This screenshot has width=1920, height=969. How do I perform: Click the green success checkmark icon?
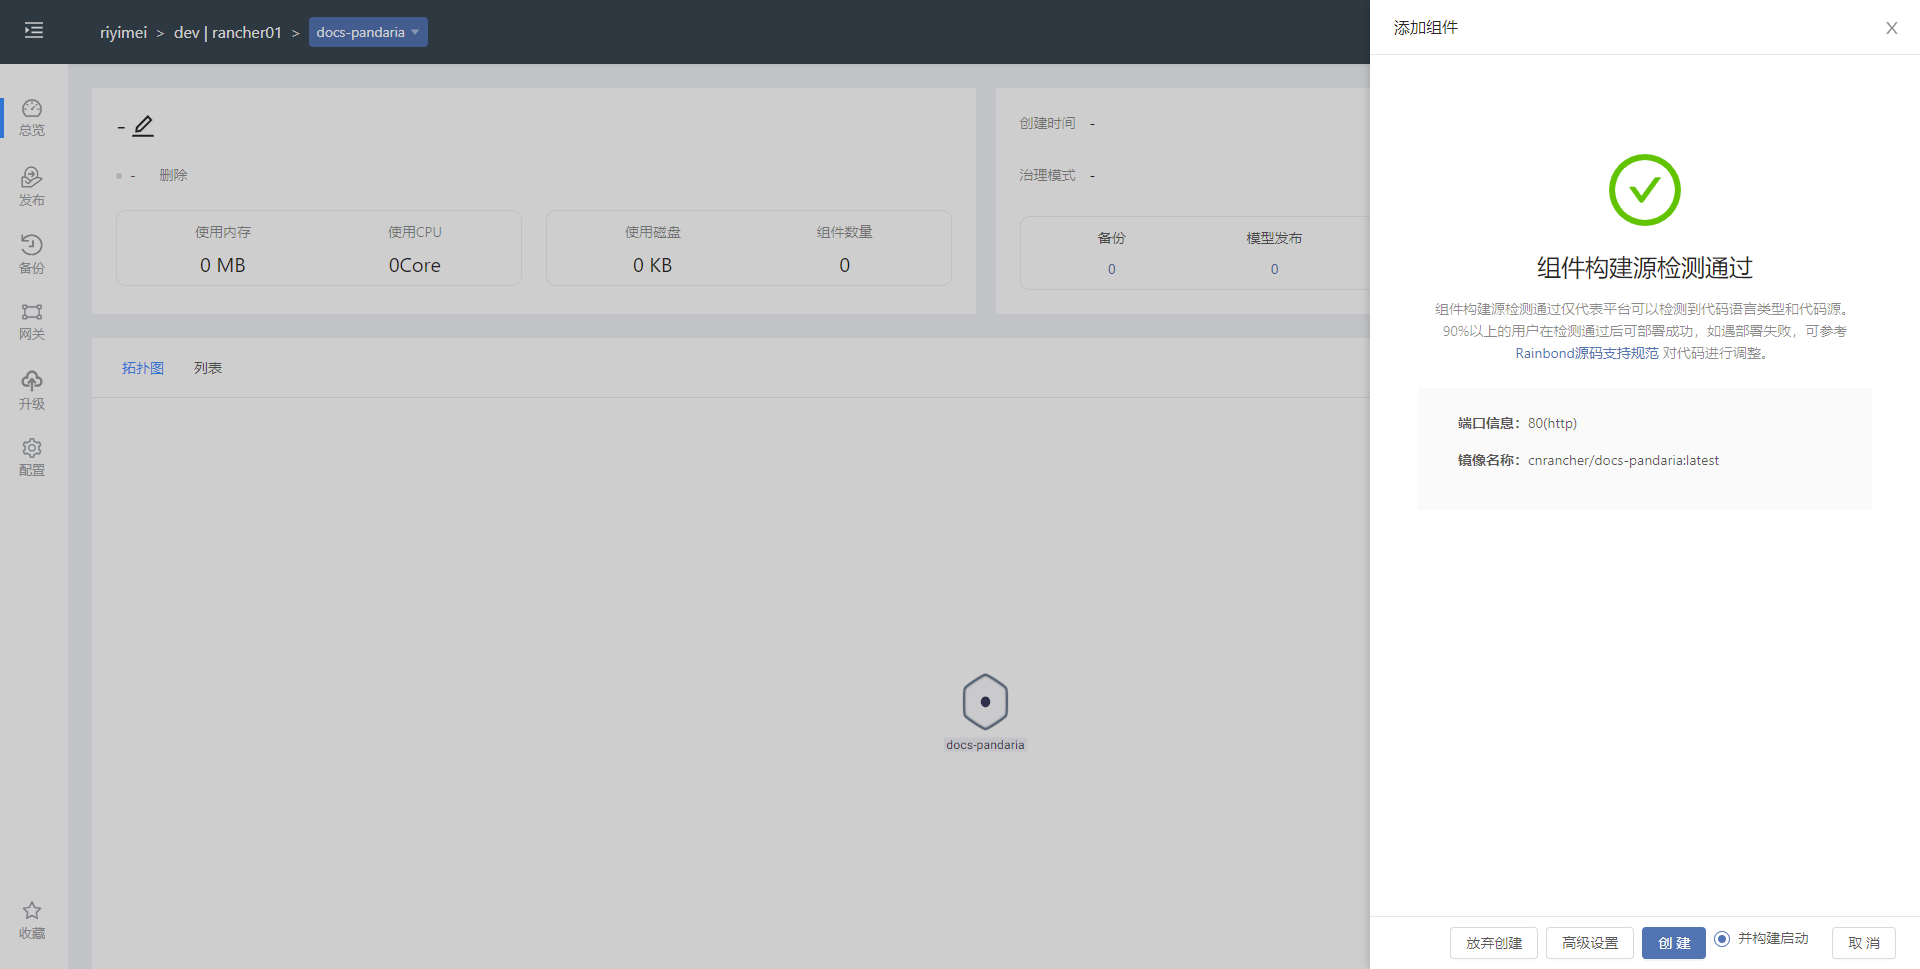tap(1645, 190)
